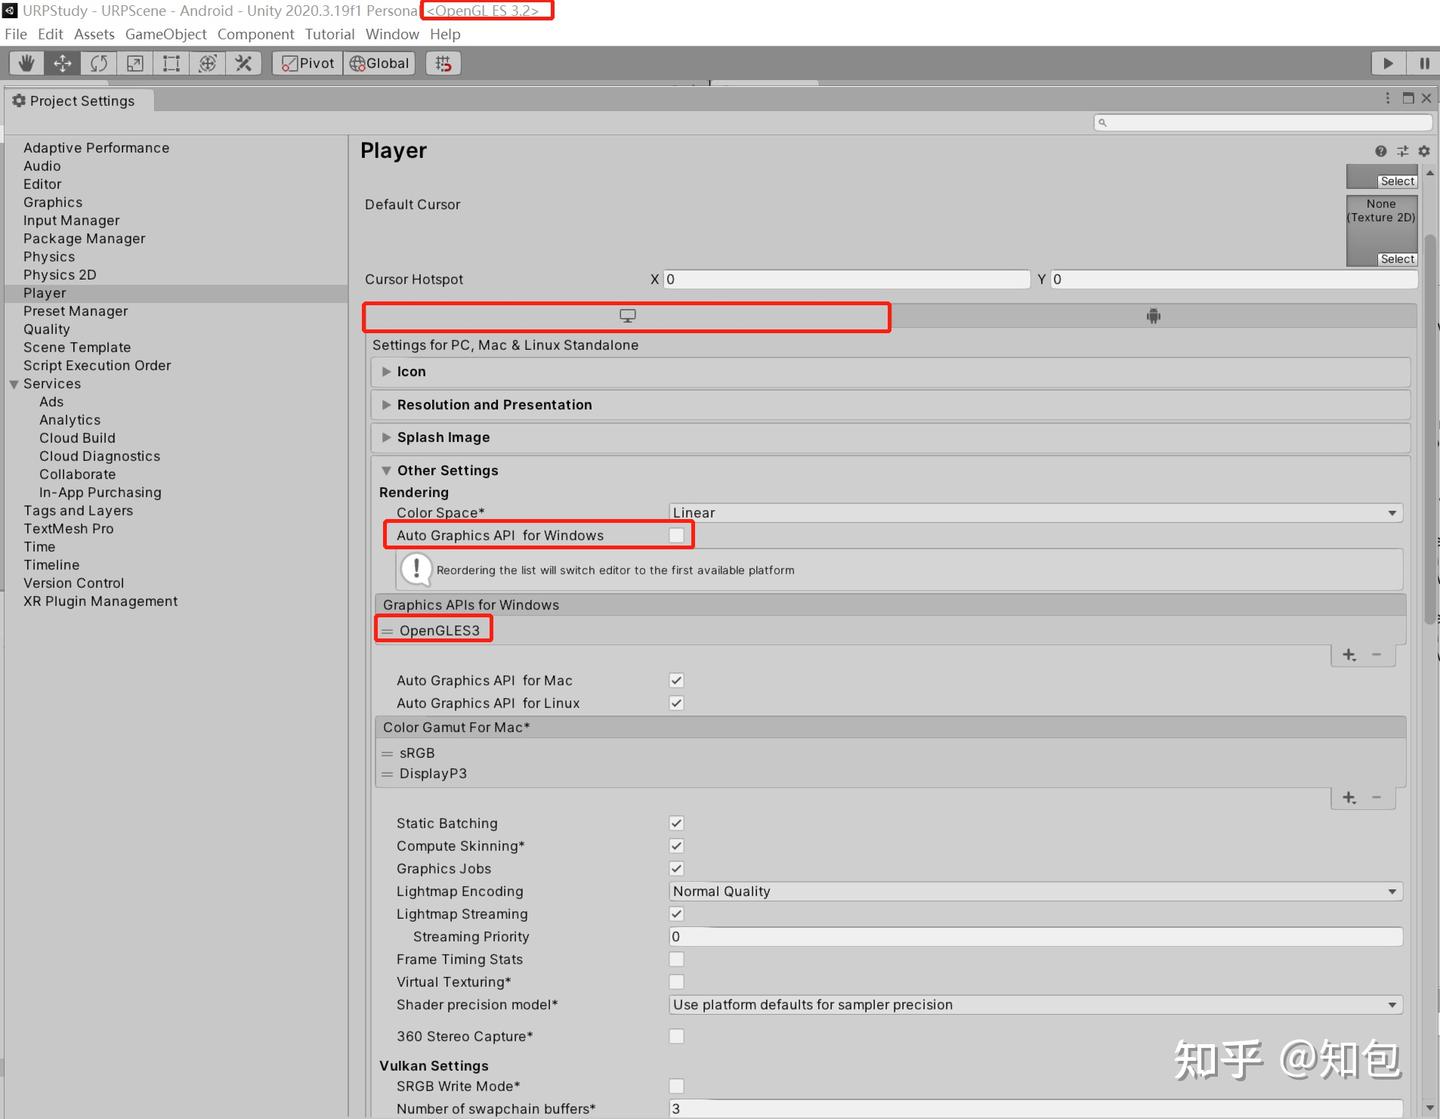Open the Window menu
1440x1119 pixels.
[x=392, y=34]
